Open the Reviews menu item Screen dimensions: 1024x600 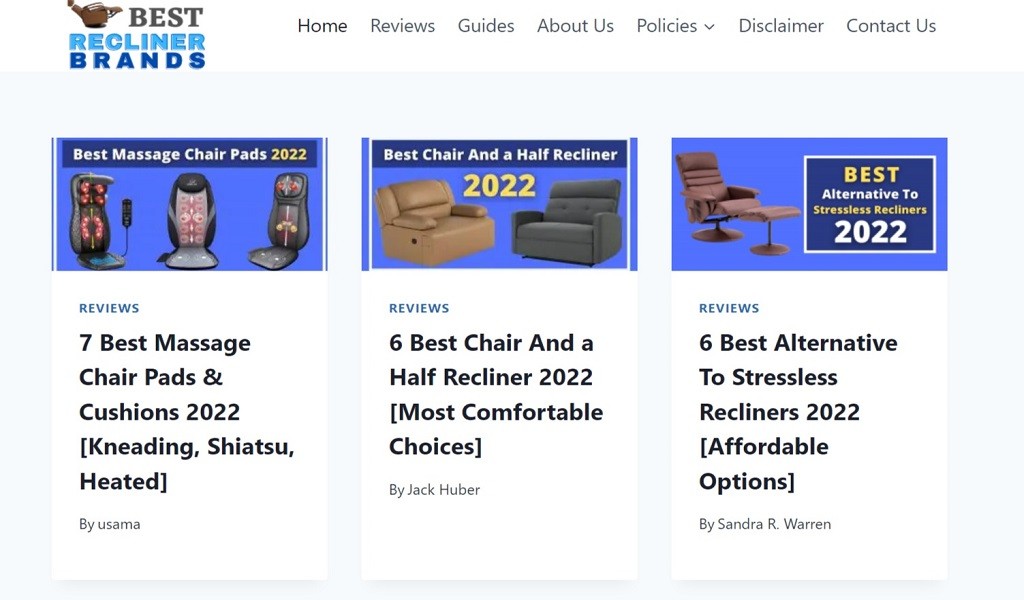[x=402, y=26]
